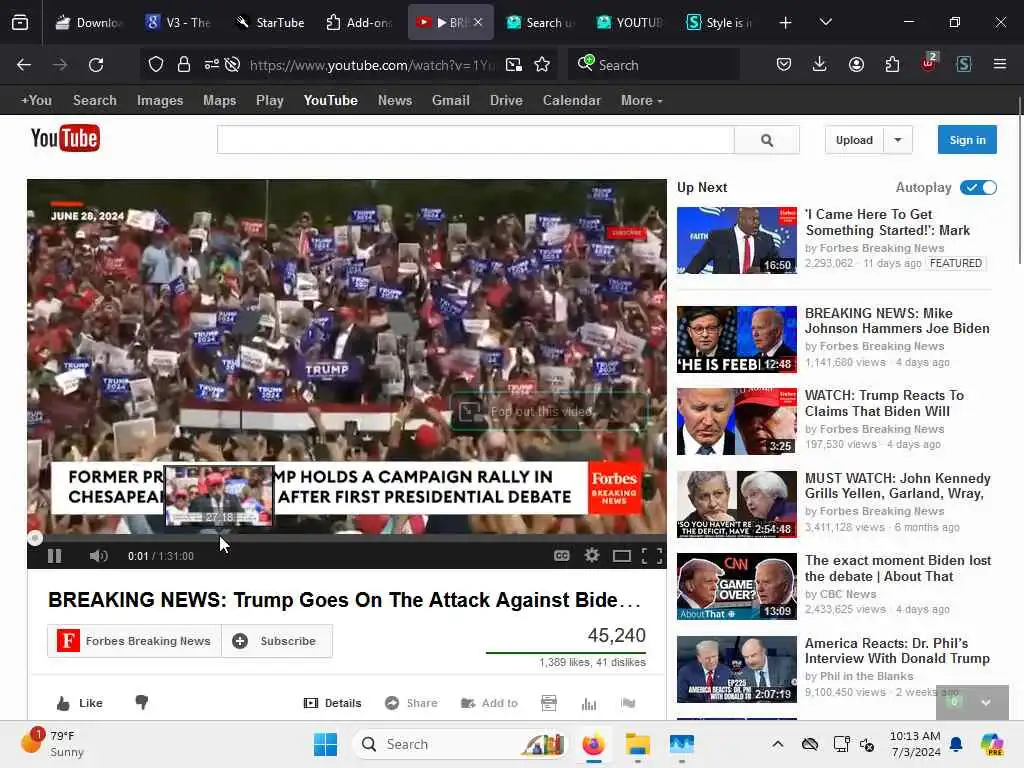Select News in Google bar
Screen dimensions: 1024x768
pyautogui.click(x=394, y=101)
